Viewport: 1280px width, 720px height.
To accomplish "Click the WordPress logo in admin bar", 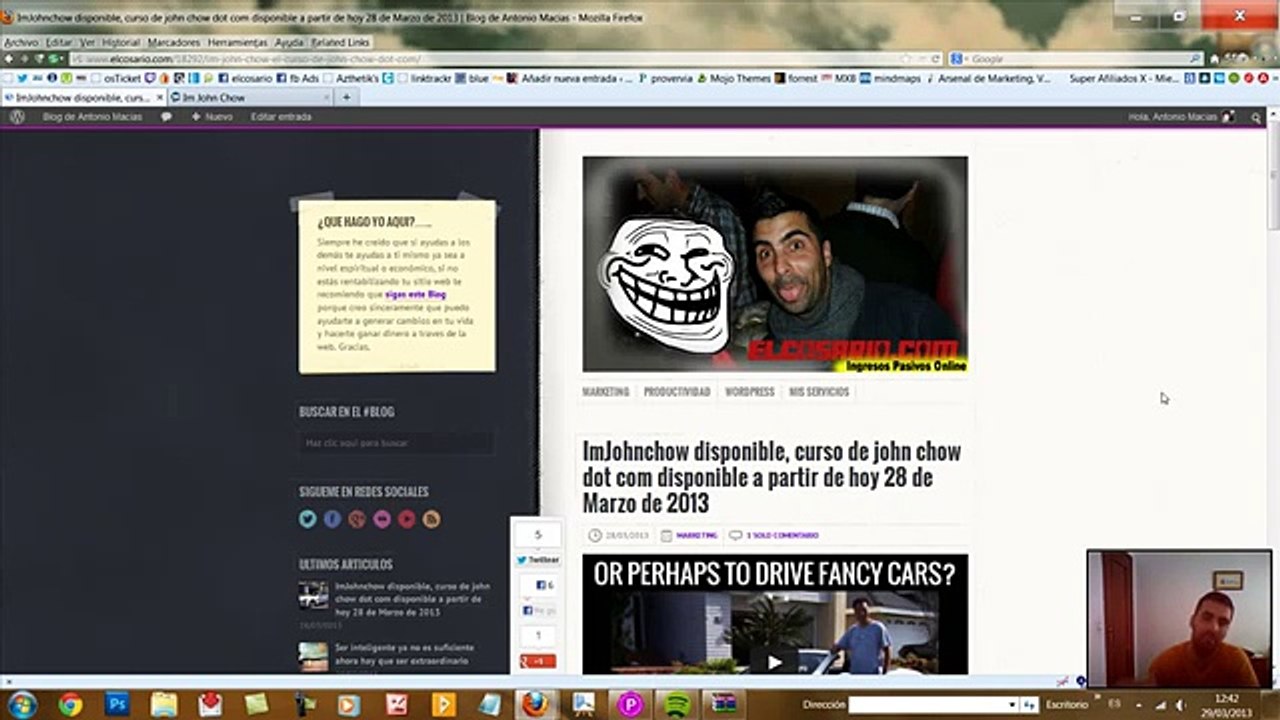I will click(17, 117).
